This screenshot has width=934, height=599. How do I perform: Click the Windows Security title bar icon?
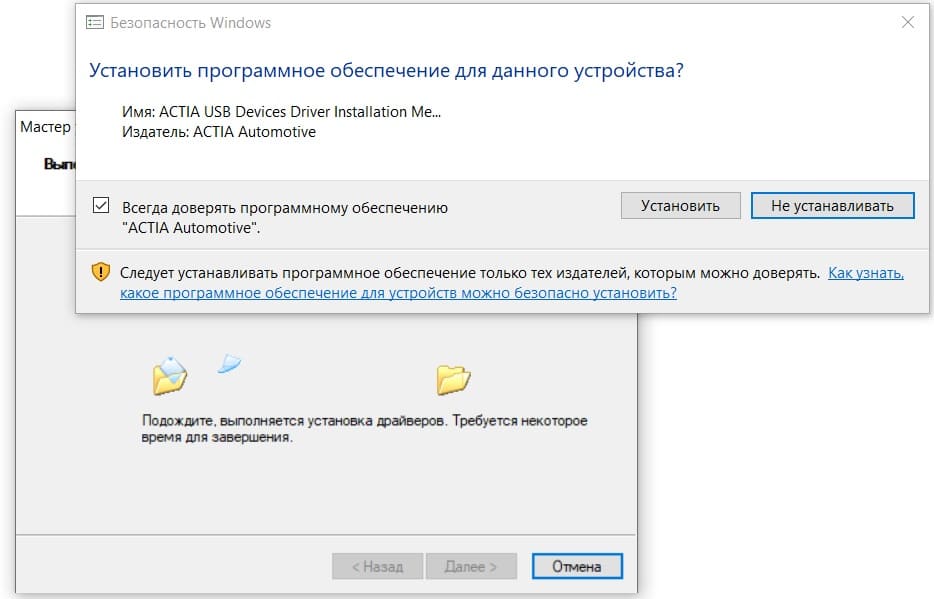[95, 22]
